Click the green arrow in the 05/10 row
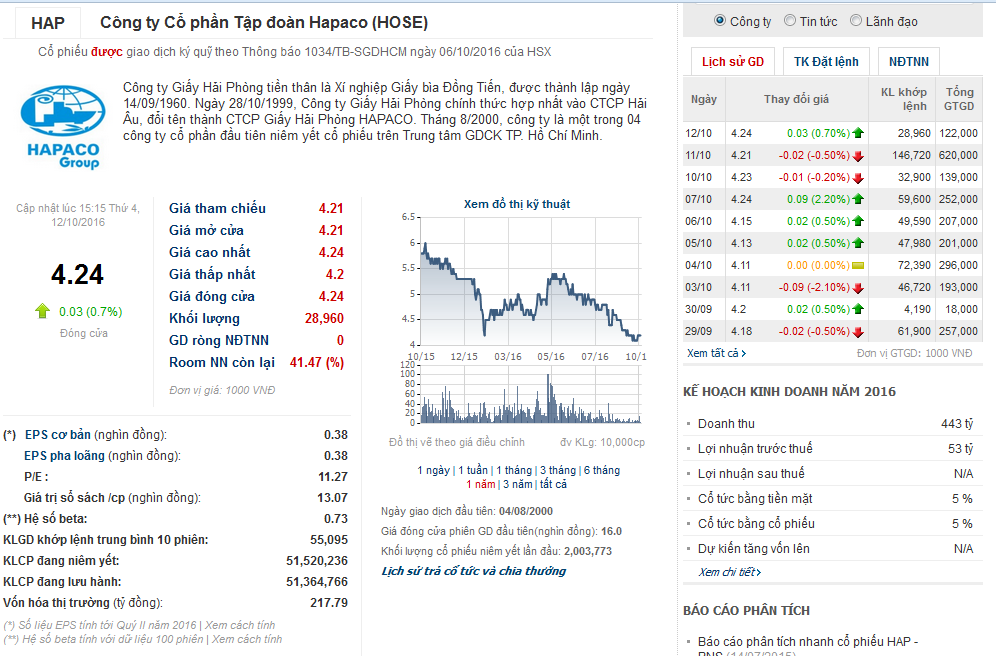Viewport: 996px width, 656px height. click(x=858, y=243)
